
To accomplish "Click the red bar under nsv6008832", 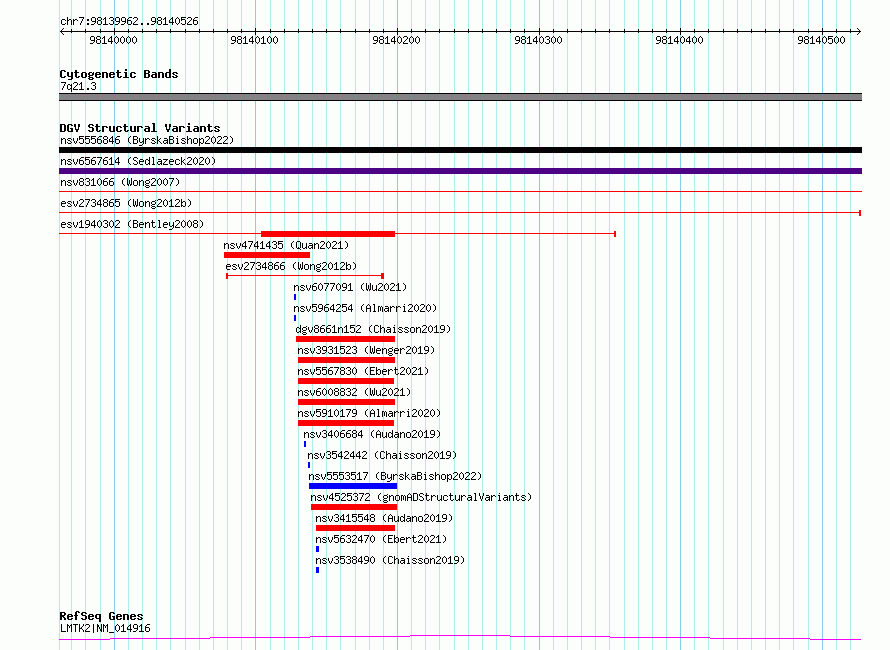I will tap(346, 402).
